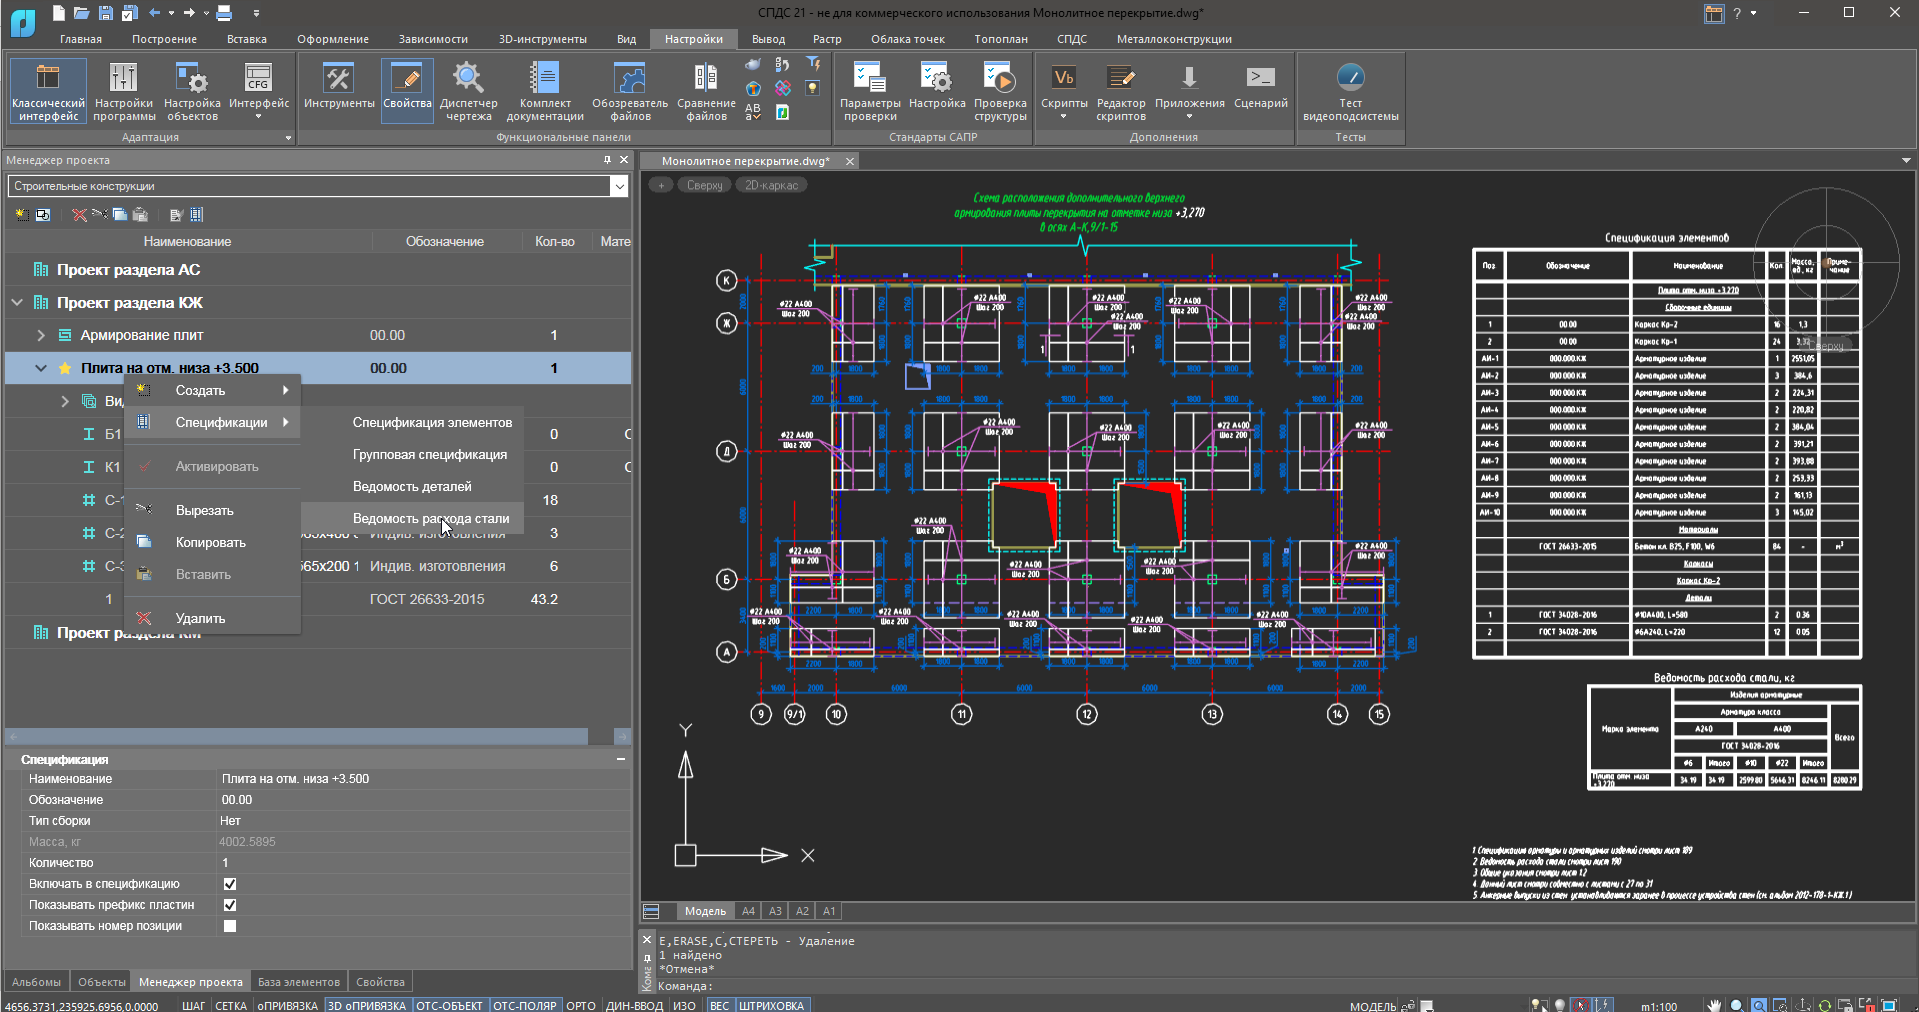Click the Open folder icon in quick access toolbar

coord(82,13)
